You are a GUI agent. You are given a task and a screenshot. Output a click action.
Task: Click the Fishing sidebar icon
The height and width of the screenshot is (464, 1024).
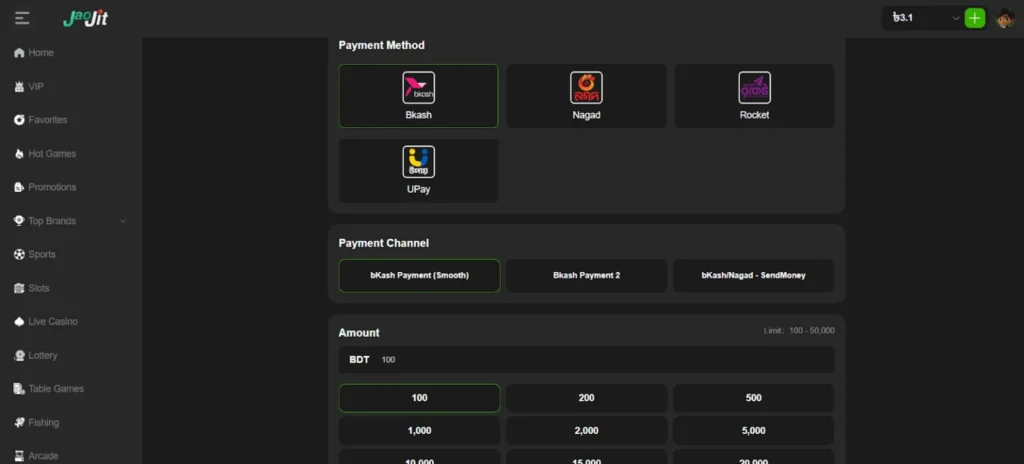(x=19, y=423)
